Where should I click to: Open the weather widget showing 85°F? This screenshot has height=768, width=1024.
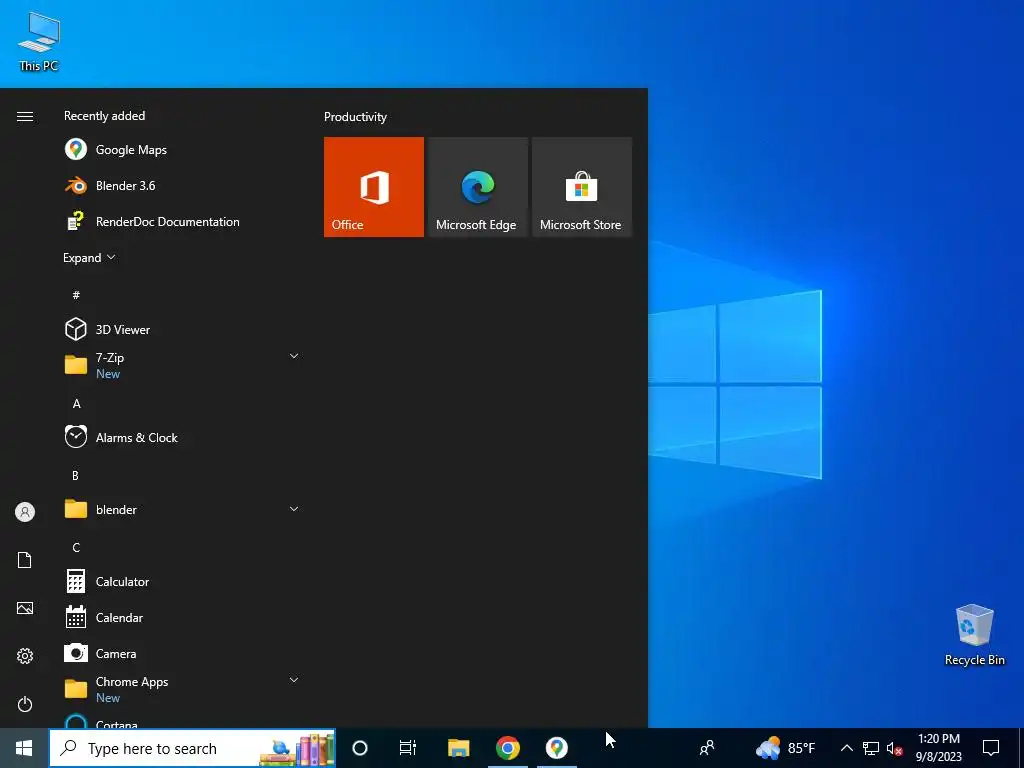[x=786, y=748]
